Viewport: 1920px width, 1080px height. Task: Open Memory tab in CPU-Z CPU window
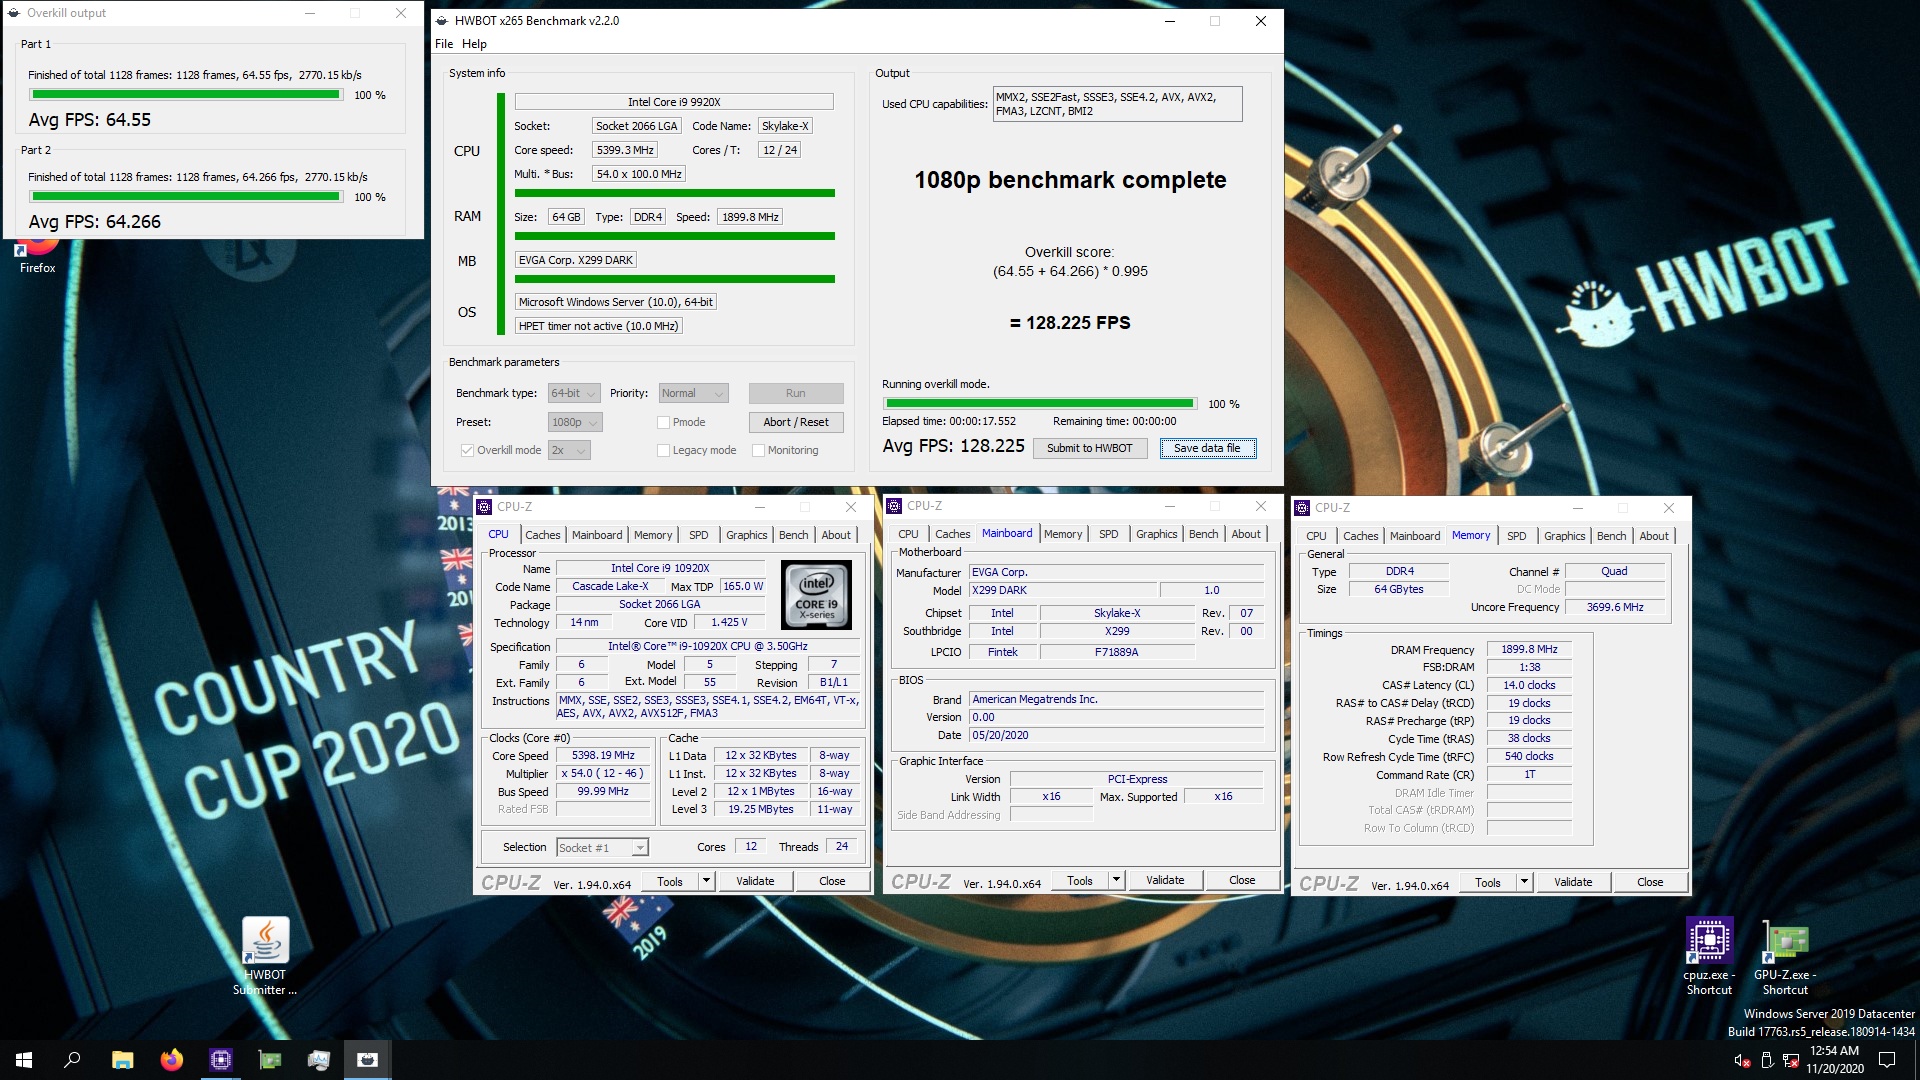coord(653,535)
